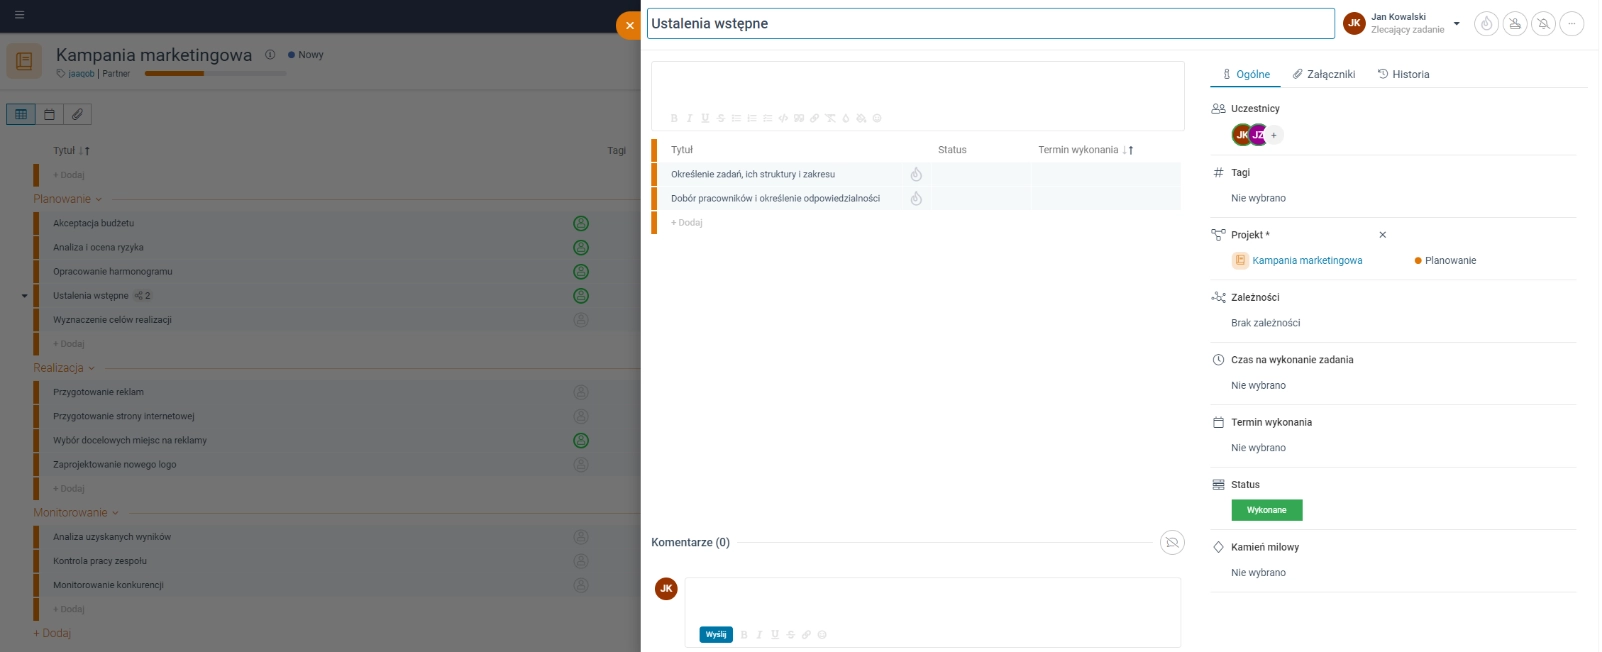
Task: Switch to the Załączniki tab
Action: (x=1324, y=74)
